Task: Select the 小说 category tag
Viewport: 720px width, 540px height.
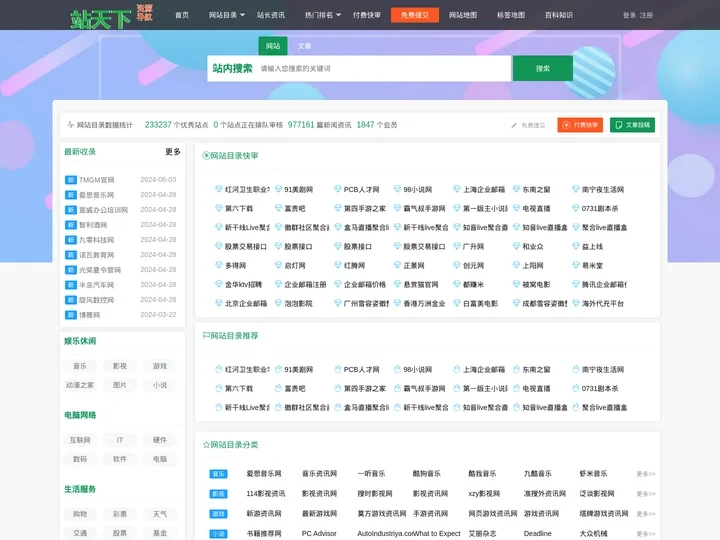Action: [x=160, y=385]
